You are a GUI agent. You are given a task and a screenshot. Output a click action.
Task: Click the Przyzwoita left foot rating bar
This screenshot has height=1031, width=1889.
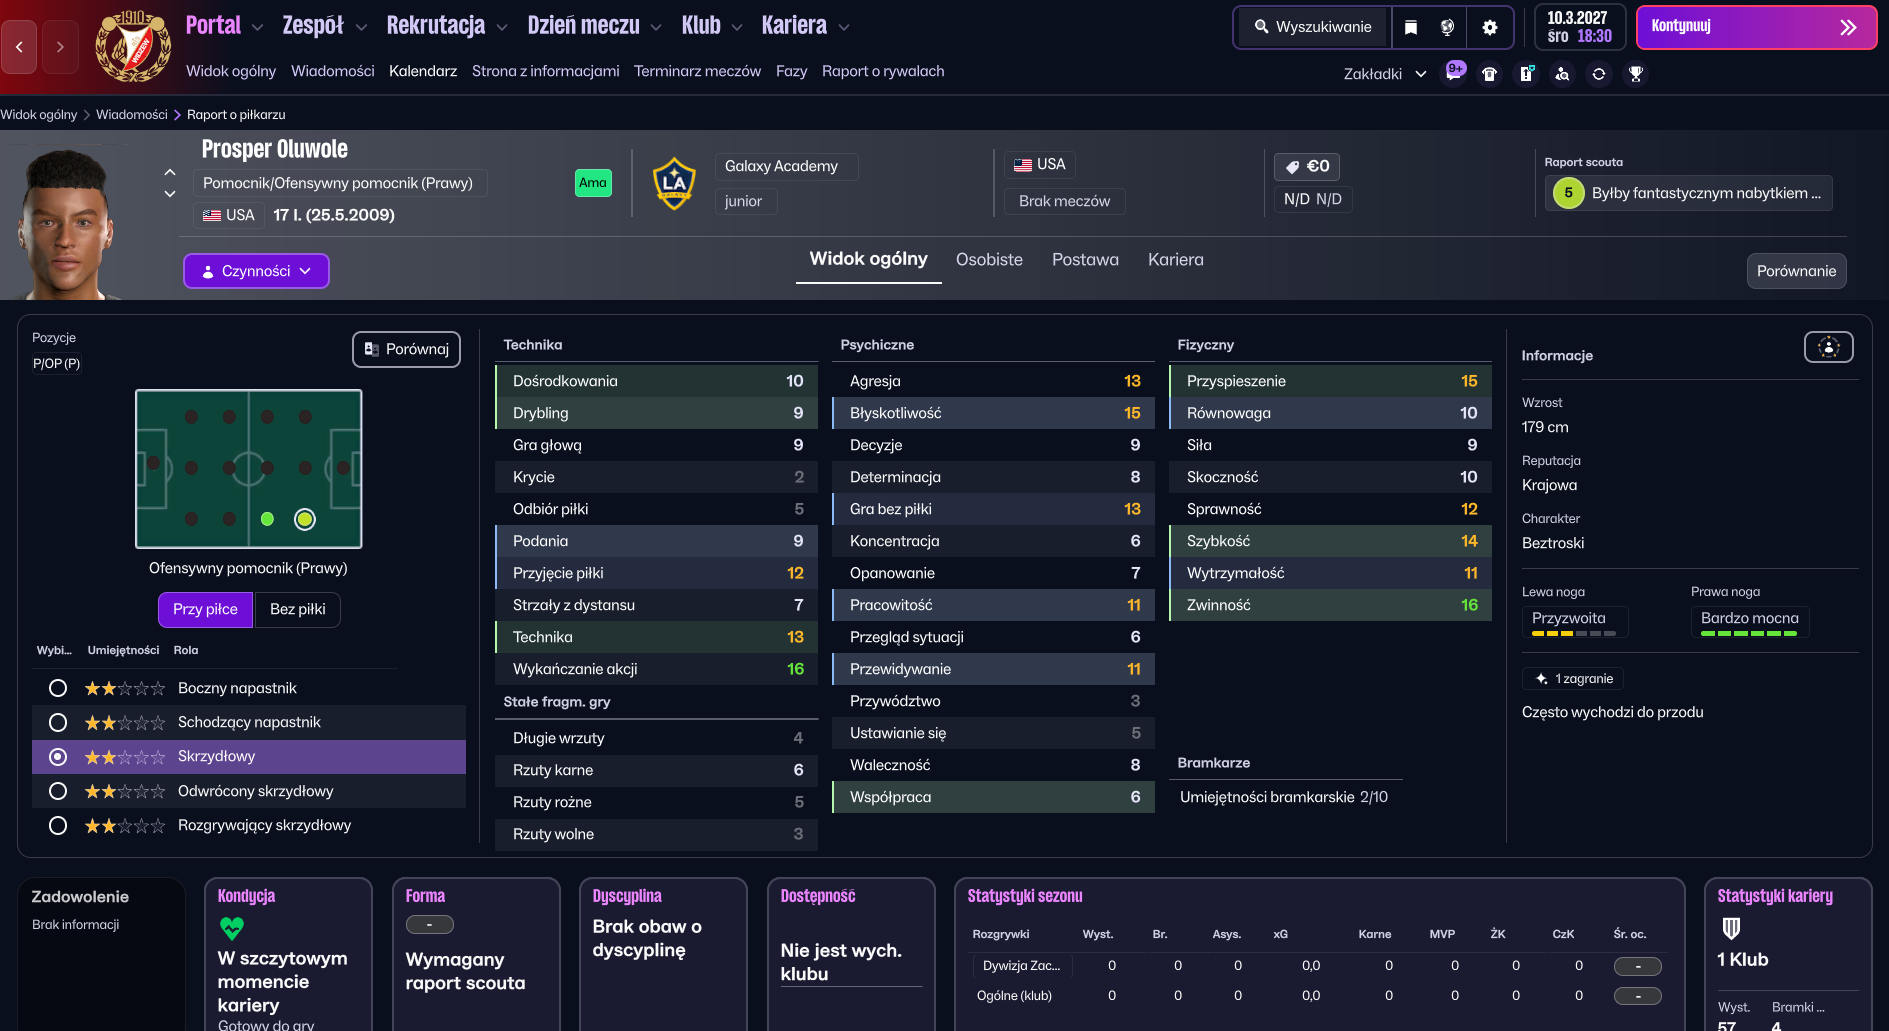click(1574, 633)
